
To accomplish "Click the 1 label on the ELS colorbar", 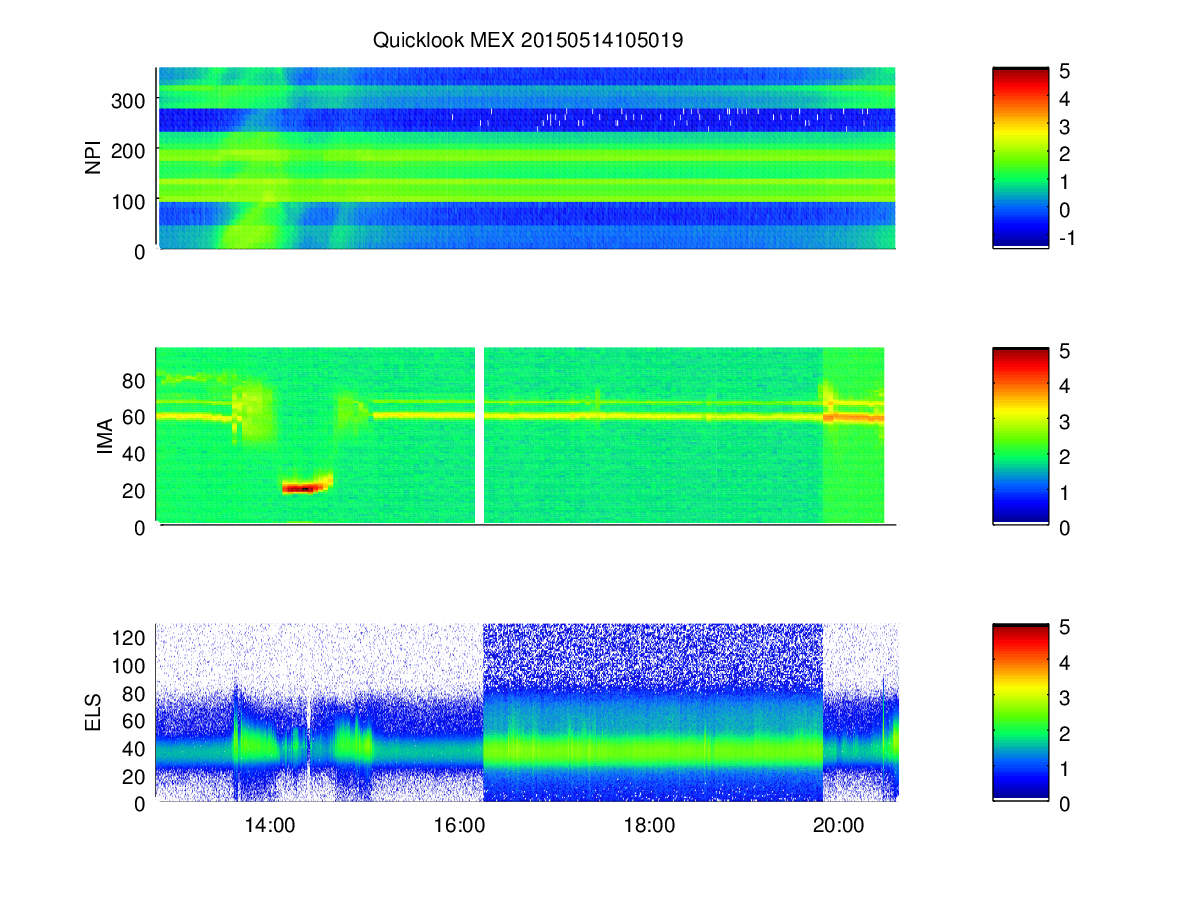I will click(1065, 768).
